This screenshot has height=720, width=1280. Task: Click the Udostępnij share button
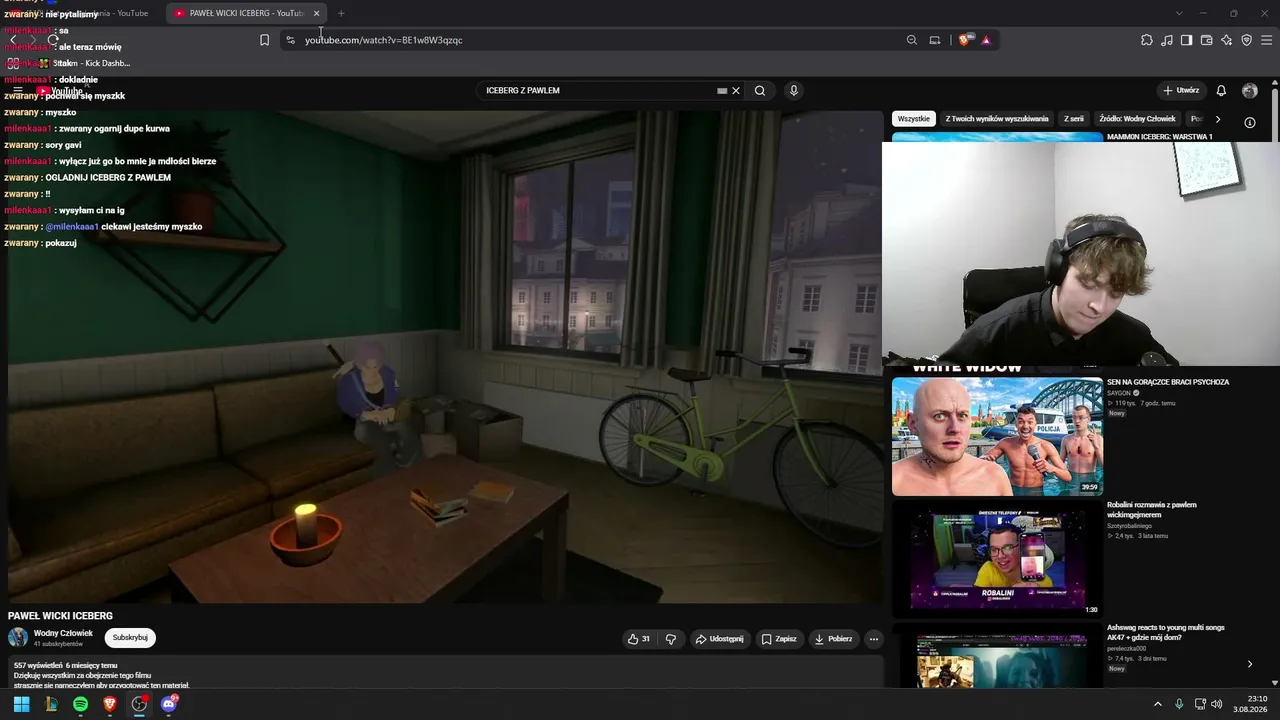[720, 639]
